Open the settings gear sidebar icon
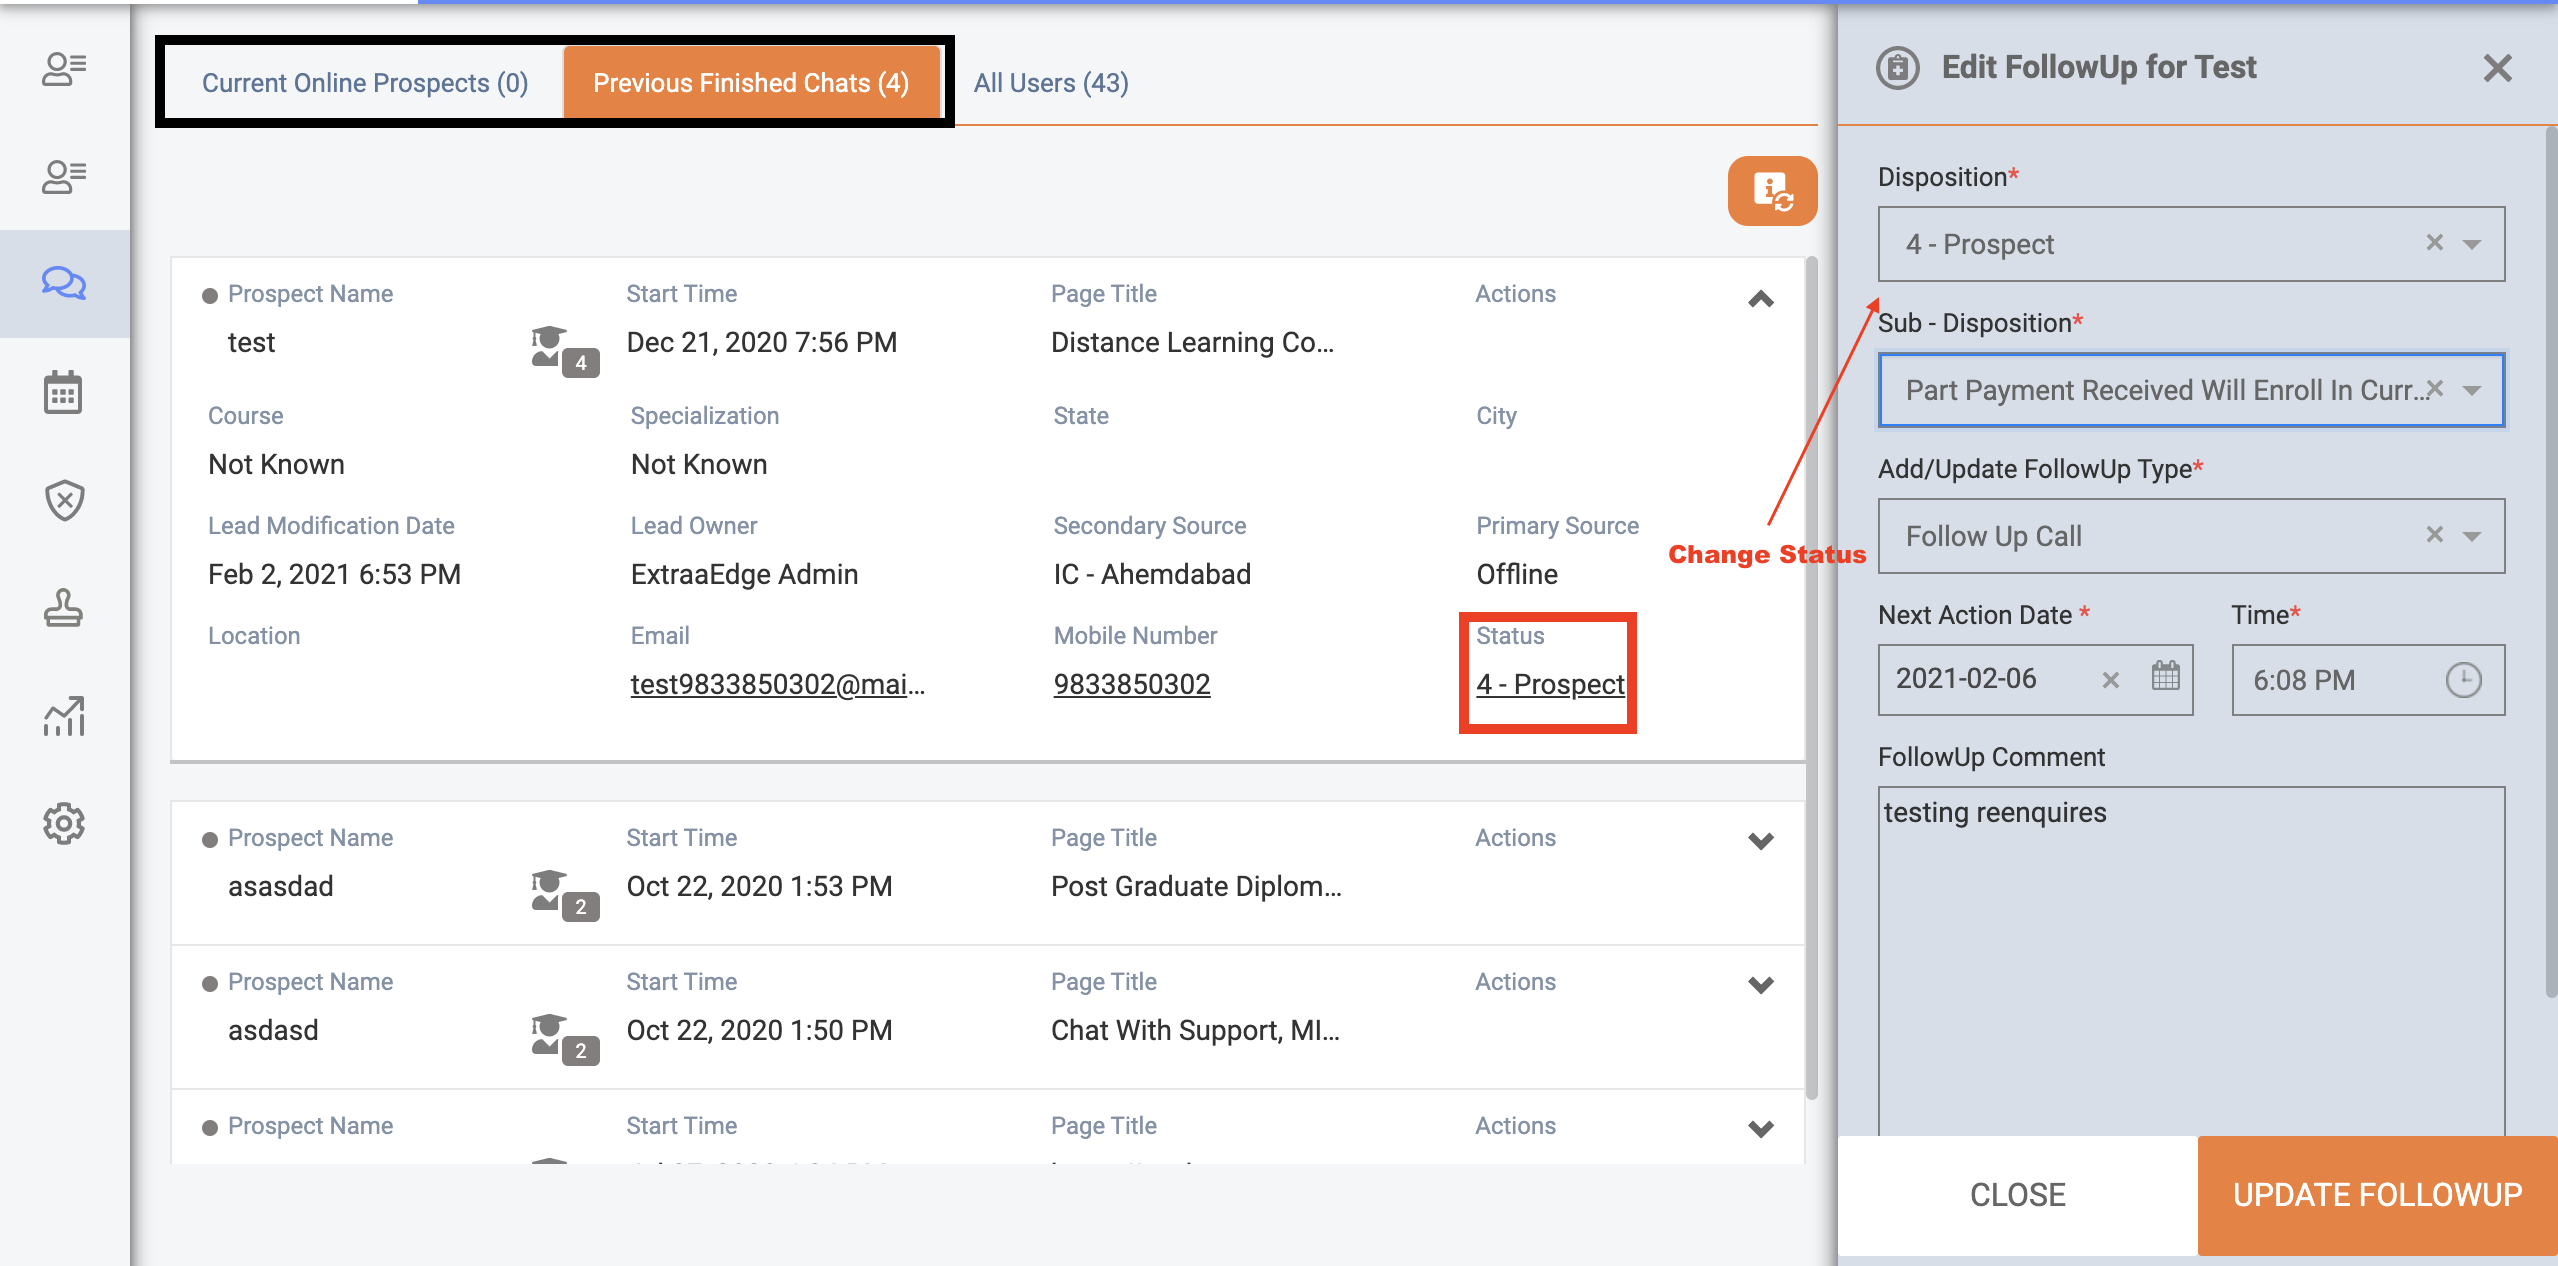Screen dimensions: 2558x1266 (x=64, y=824)
